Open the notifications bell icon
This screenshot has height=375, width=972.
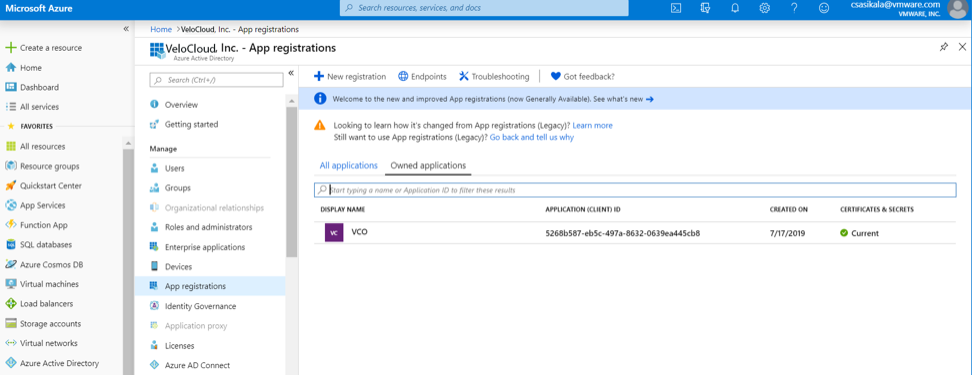click(x=735, y=8)
